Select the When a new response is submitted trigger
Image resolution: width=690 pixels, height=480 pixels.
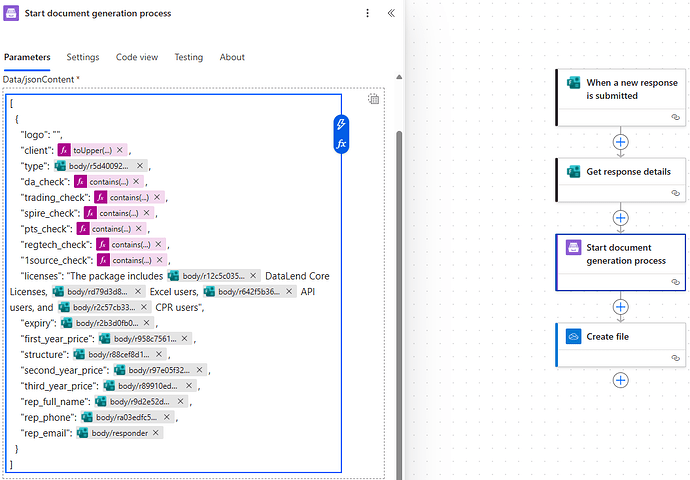click(620, 90)
